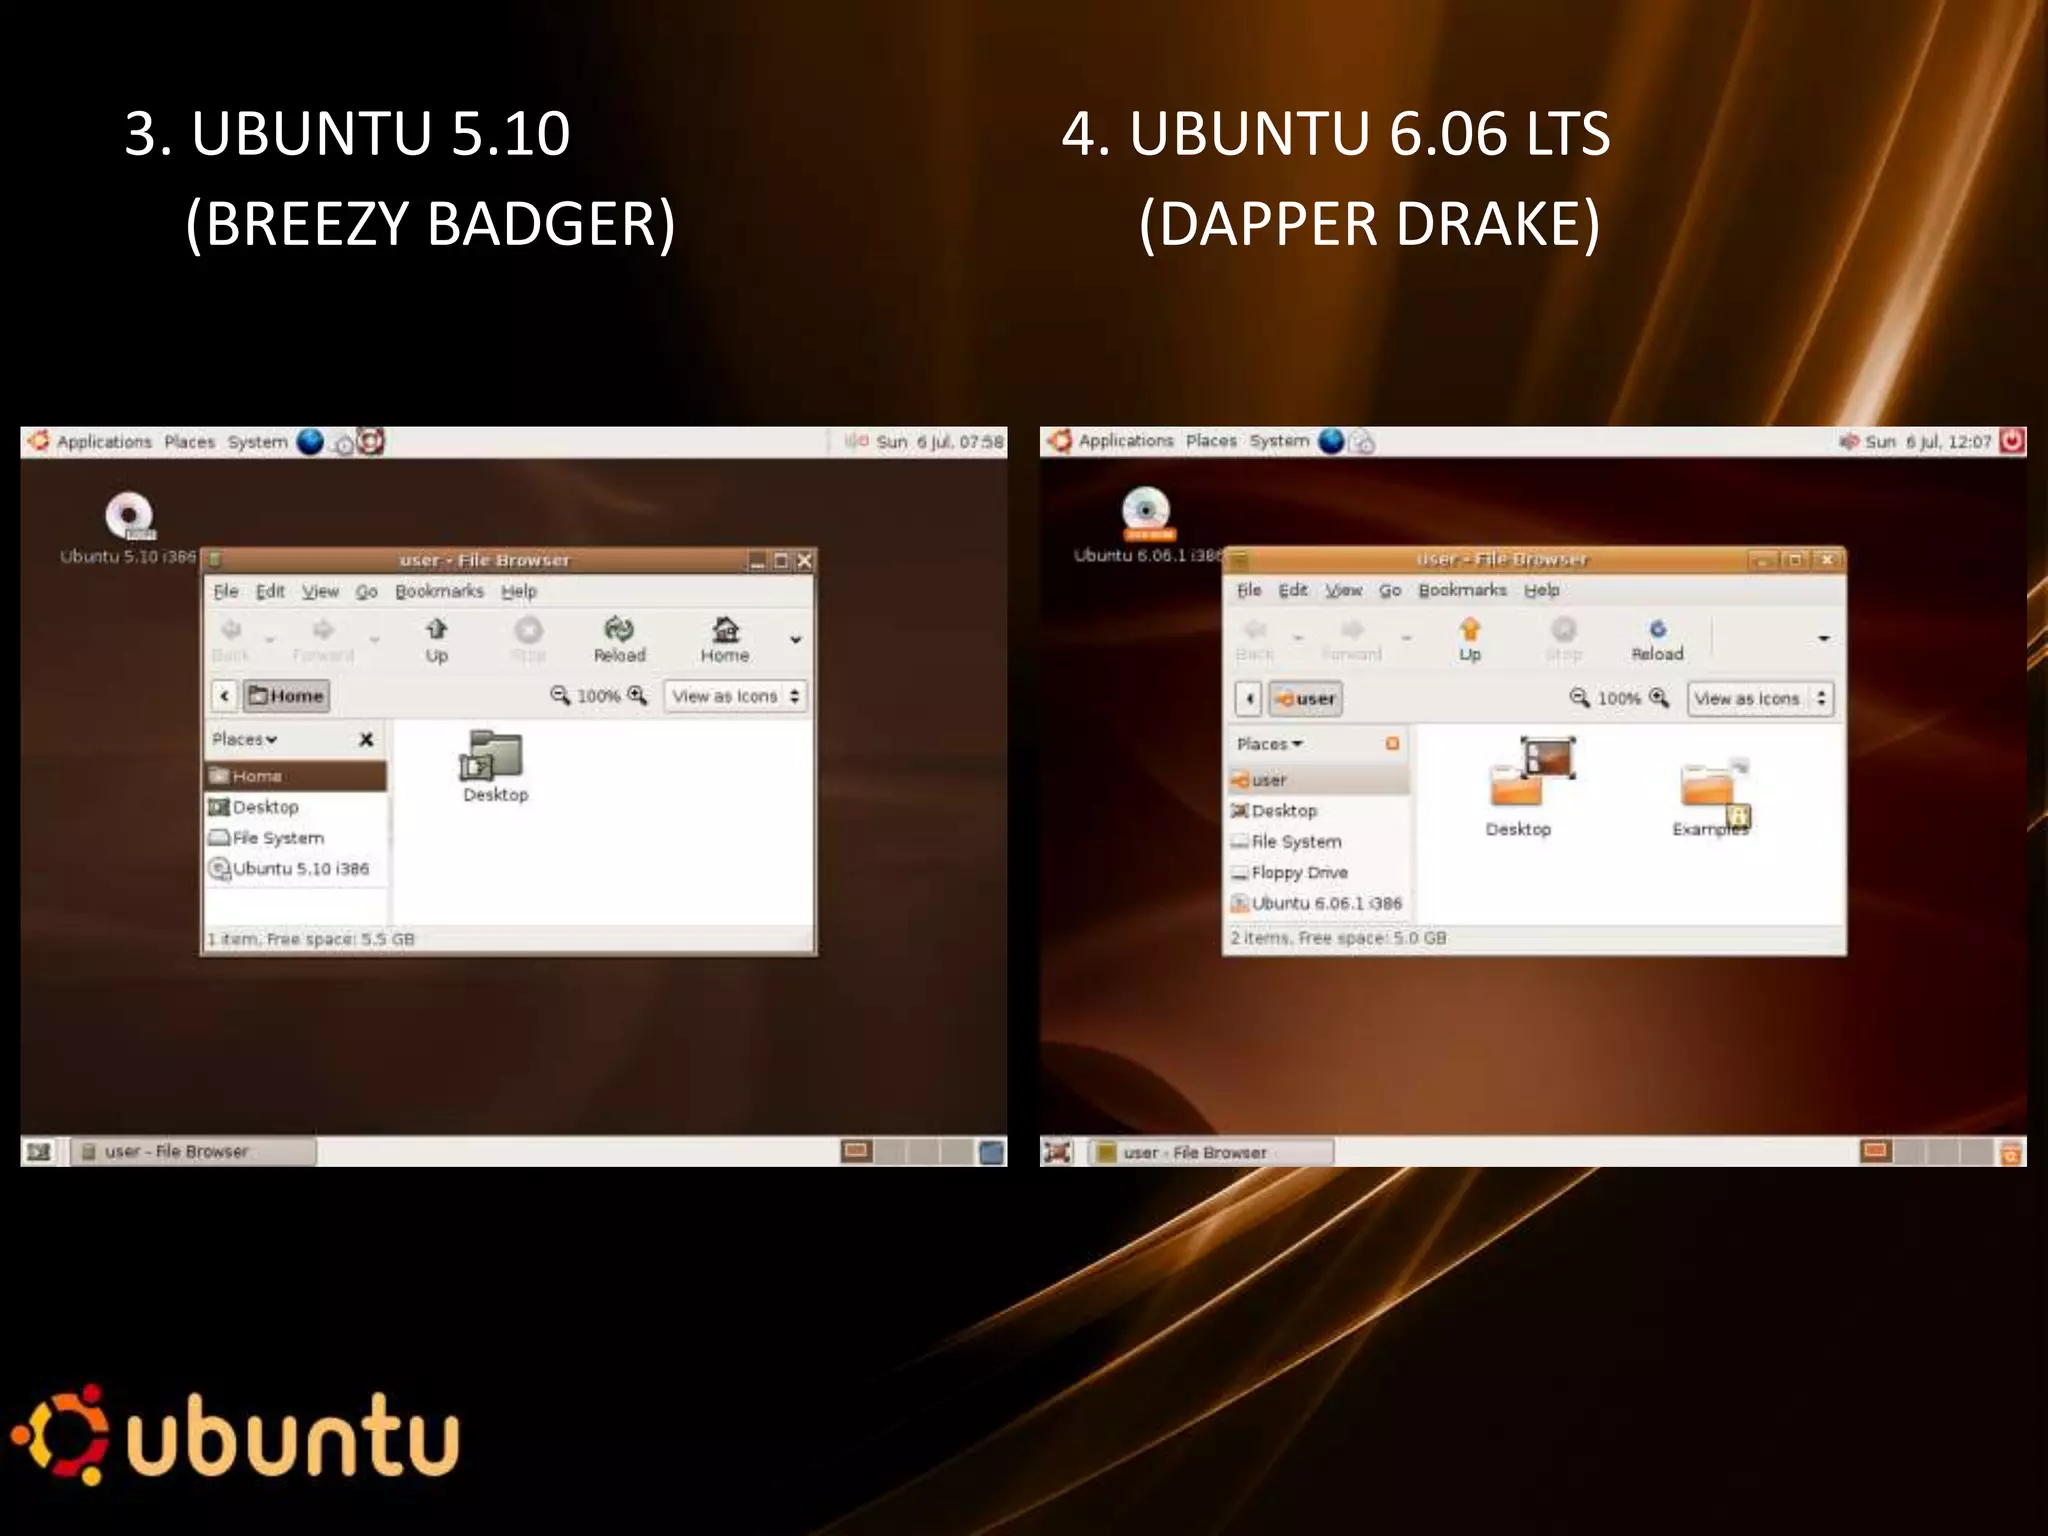Launch Firefox globe icon in Ubuntu 6.06 panel
Image resolution: width=2048 pixels, height=1536 pixels.
1331,441
